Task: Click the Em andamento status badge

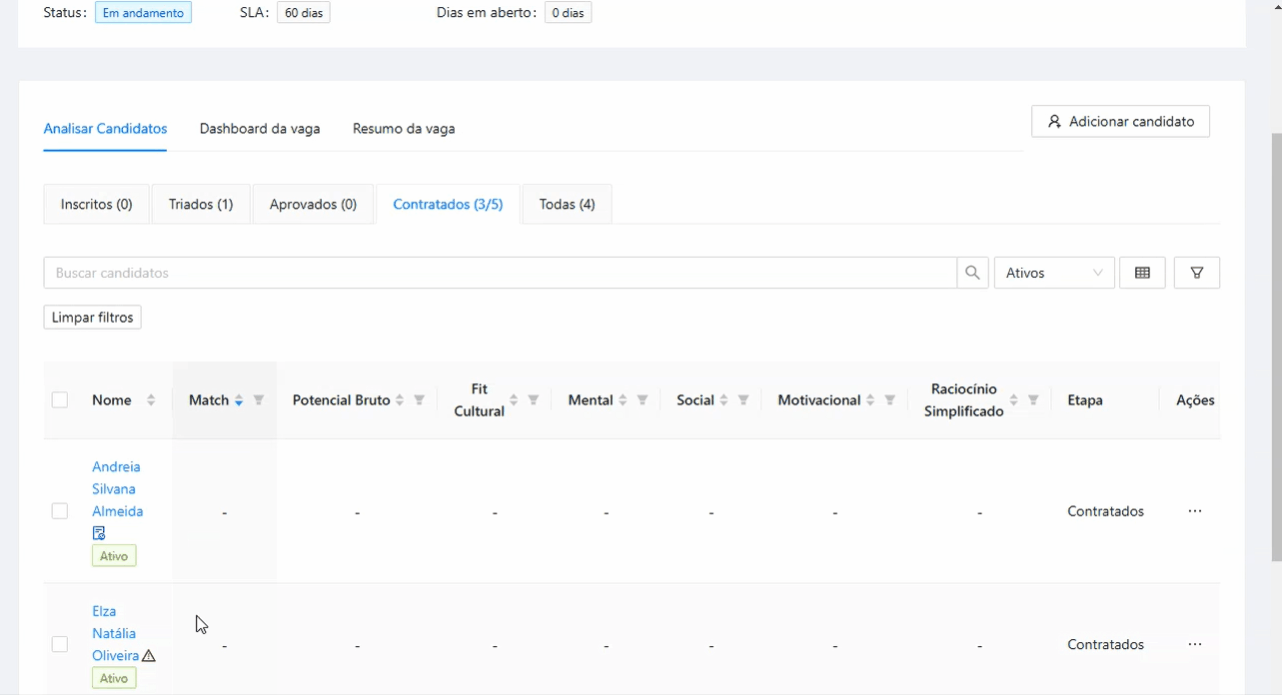Action: pyautogui.click(x=143, y=13)
